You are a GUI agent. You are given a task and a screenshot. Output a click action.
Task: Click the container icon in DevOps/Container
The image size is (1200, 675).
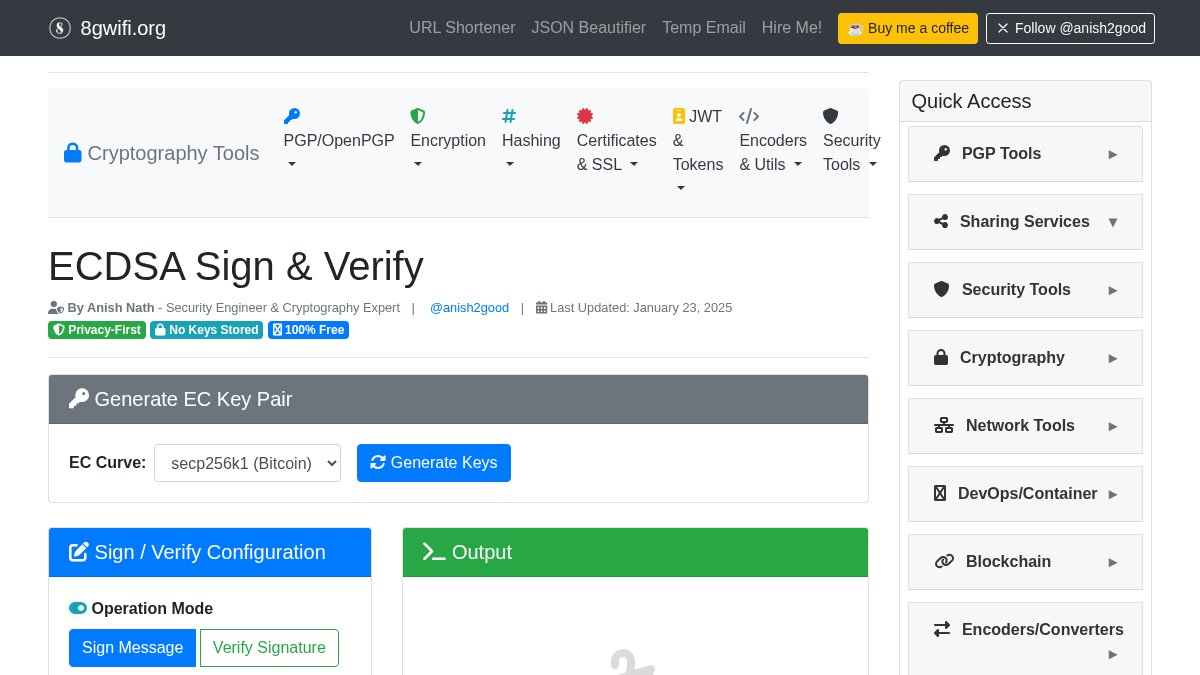click(x=940, y=493)
